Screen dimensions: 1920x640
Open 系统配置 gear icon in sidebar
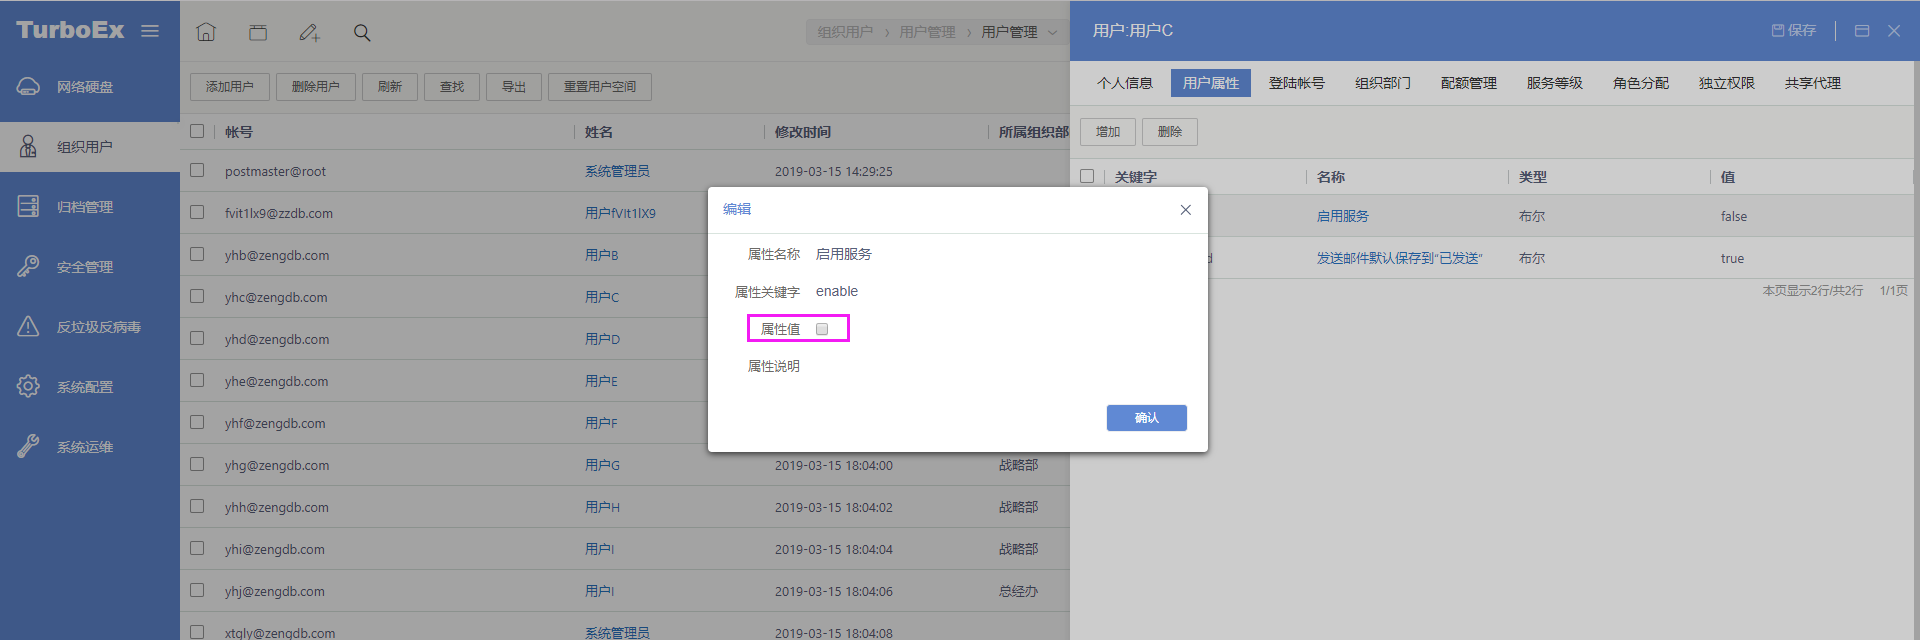click(28, 387)
